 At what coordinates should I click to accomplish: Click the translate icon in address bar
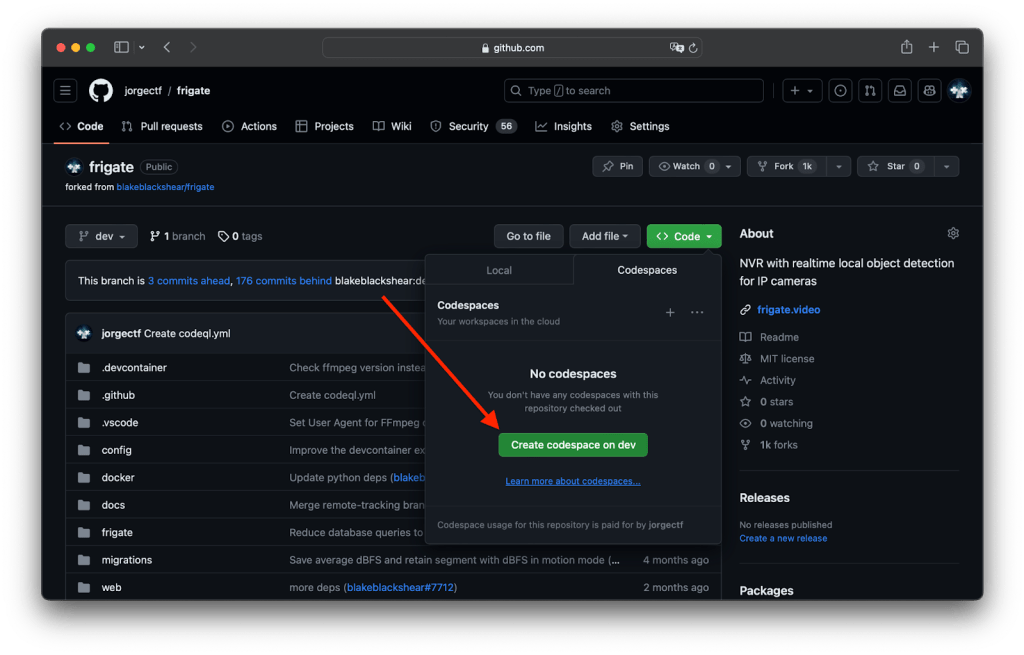pyautogui.click(x=677, y=48)
